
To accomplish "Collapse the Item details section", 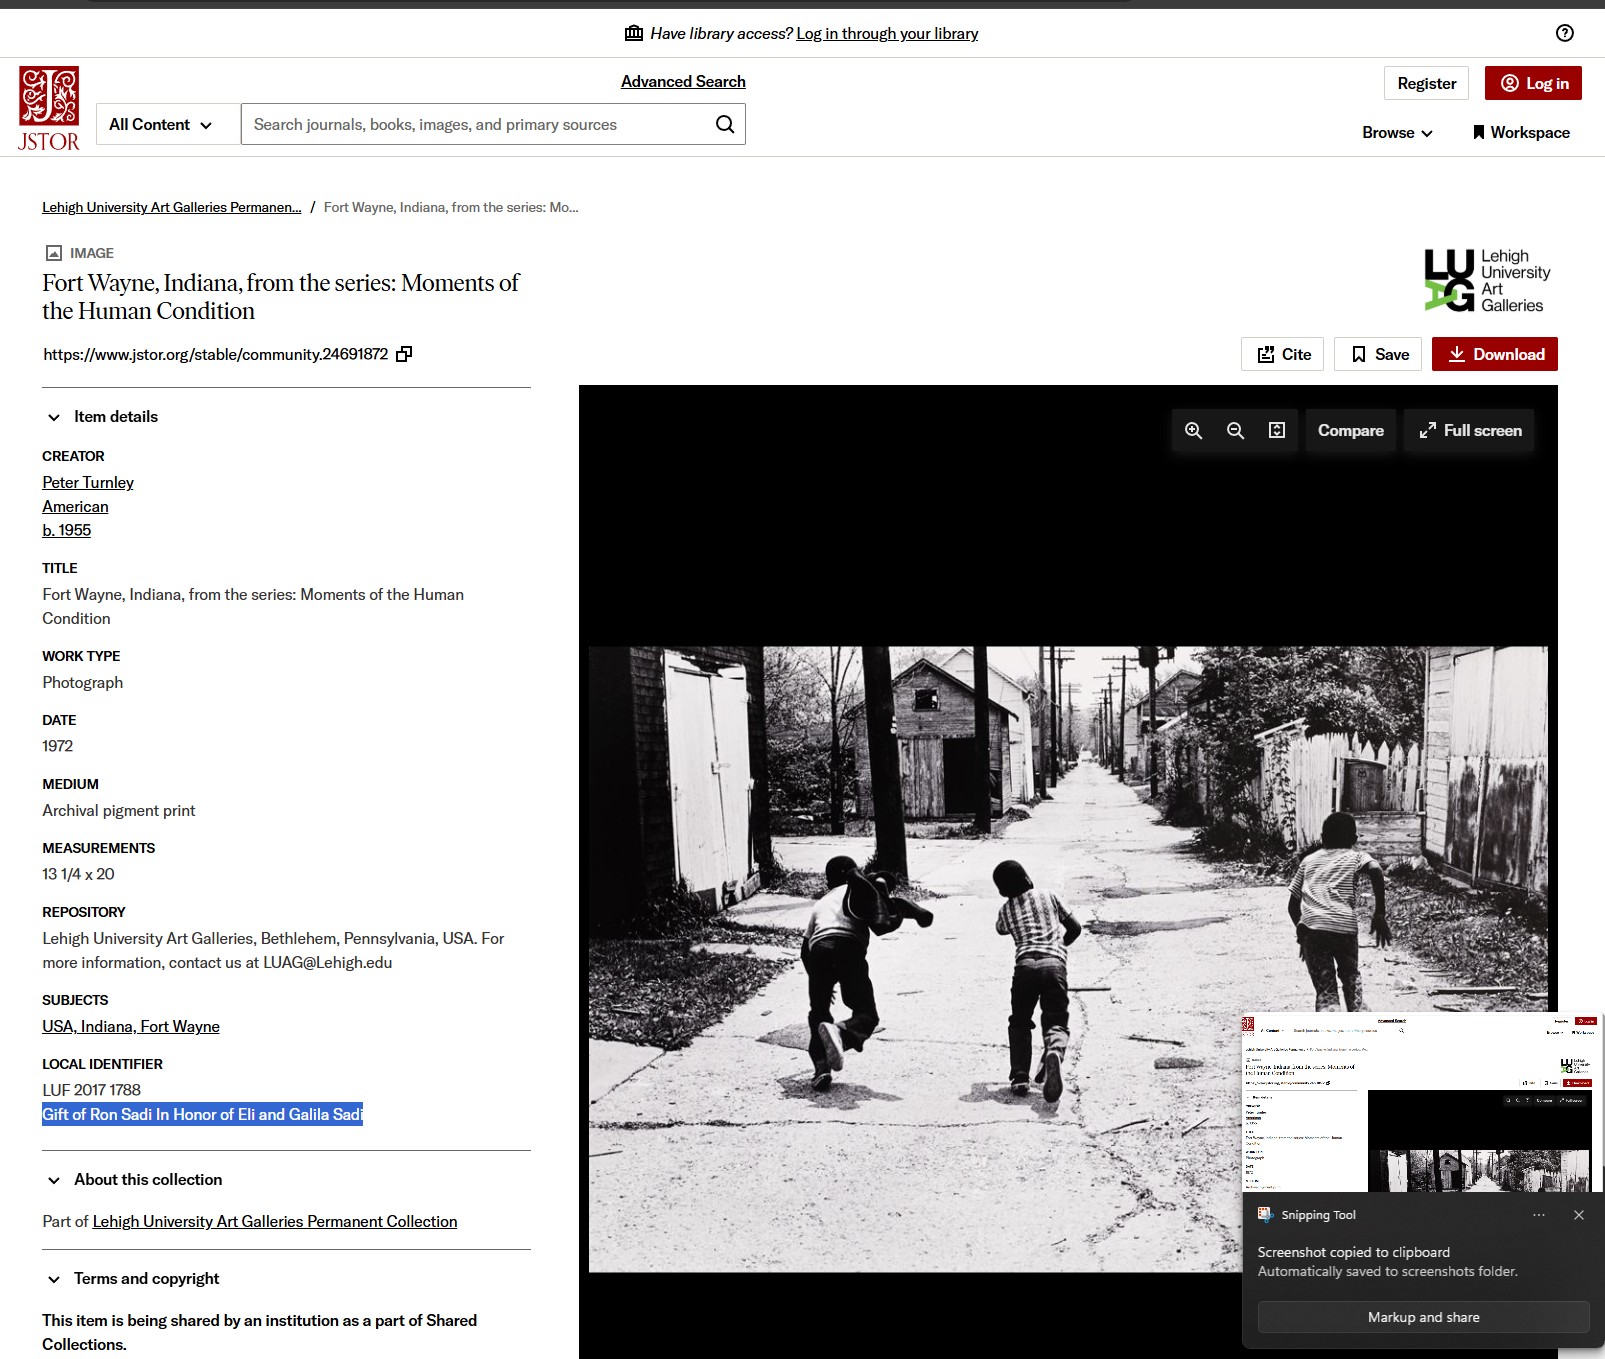I will [x=54, y=417].
